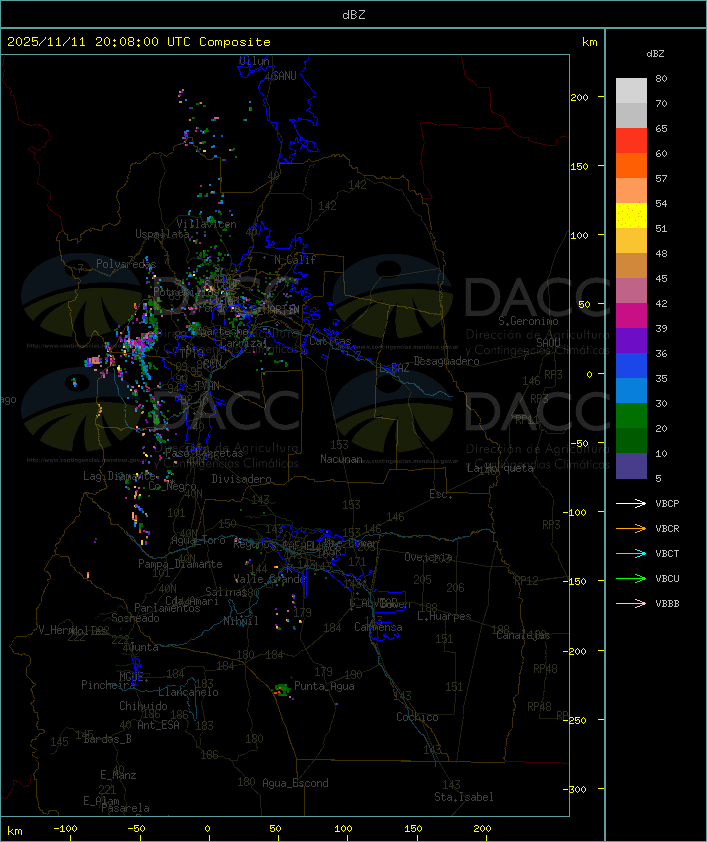Click the 'Parlamentos' map label
The height and width of the screenshot is (842, 707).
click(x=167, y=608)
